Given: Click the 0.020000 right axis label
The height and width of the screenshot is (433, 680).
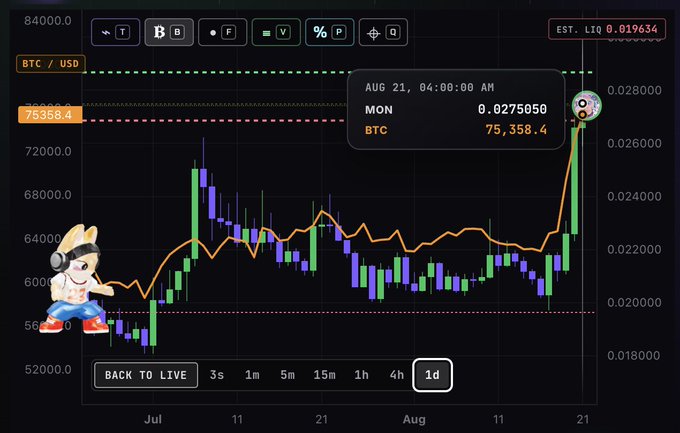Looking at the screenshot, I should 634,302.
